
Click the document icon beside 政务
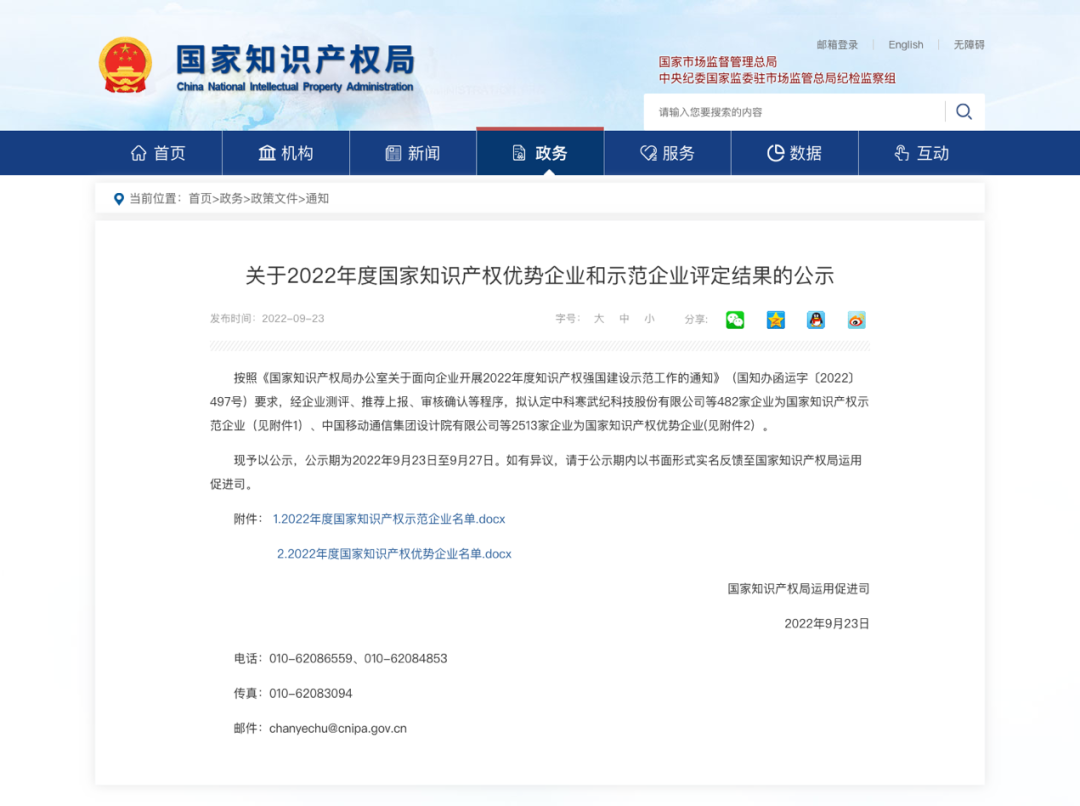519,153
